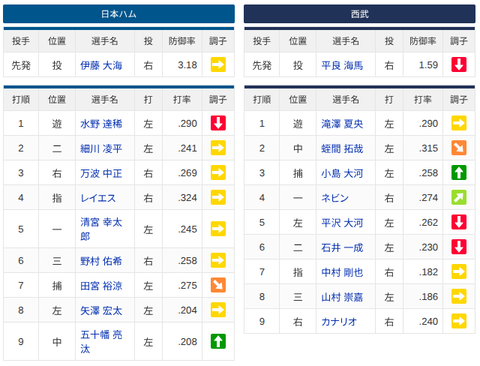Click 平良 海馬 red down condition icon
The height and width of the screenshot is (366, 480).
tap(459, 65)
